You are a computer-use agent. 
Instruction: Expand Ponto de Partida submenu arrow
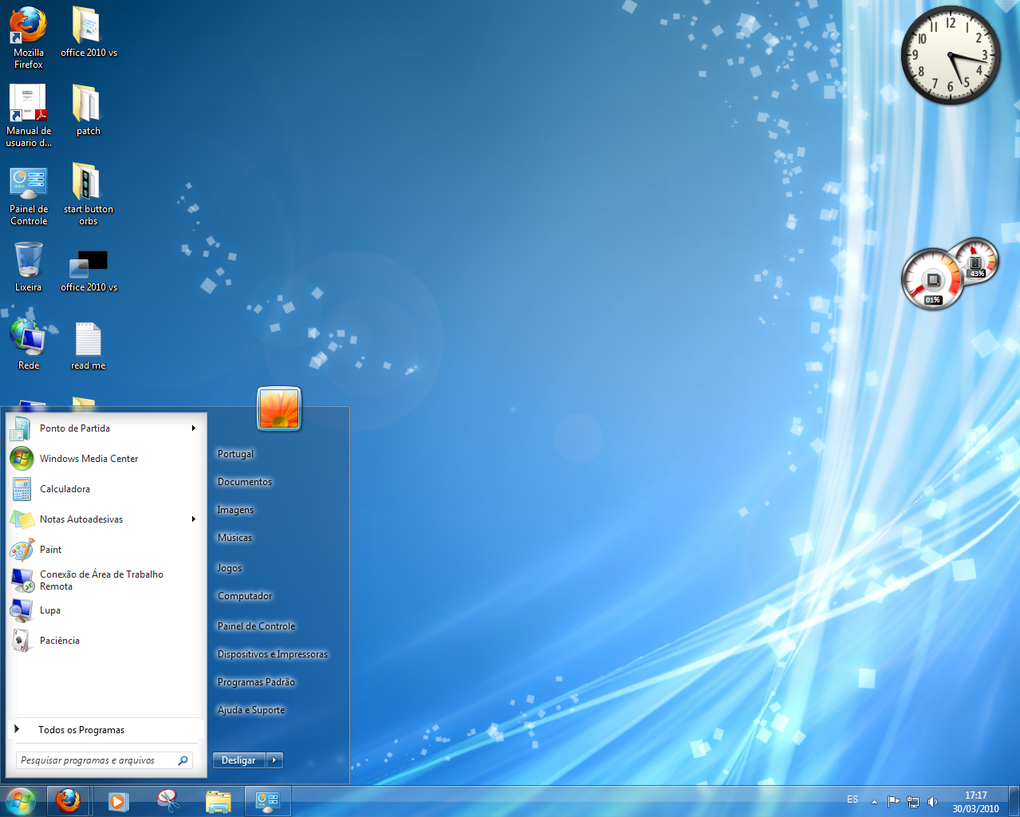(x=193, y=428)
